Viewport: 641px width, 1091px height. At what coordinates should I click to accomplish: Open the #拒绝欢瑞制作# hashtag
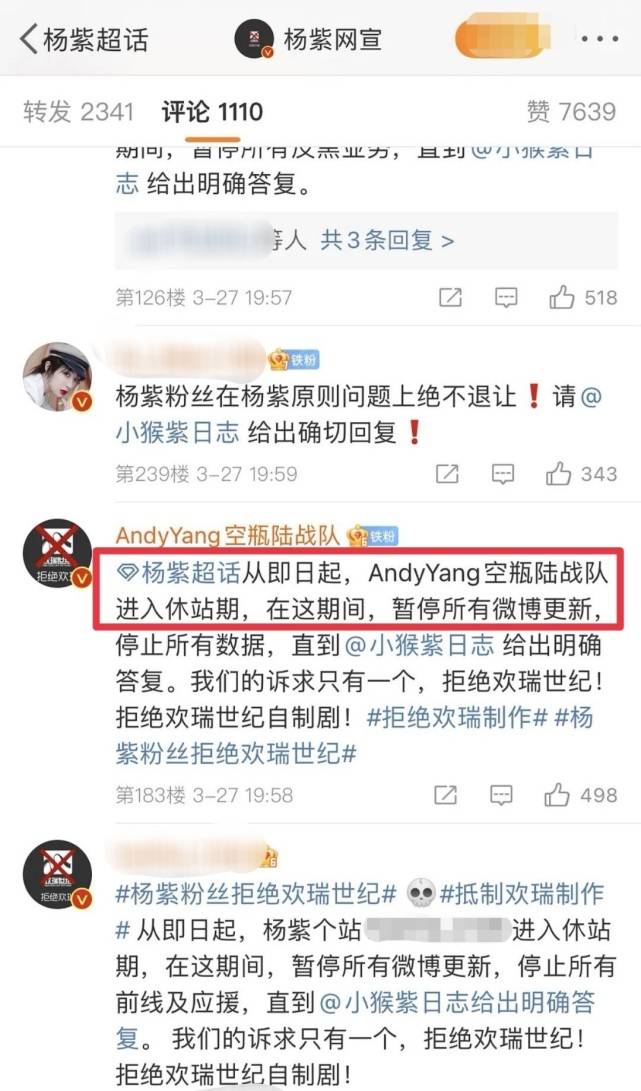point(457,717)
